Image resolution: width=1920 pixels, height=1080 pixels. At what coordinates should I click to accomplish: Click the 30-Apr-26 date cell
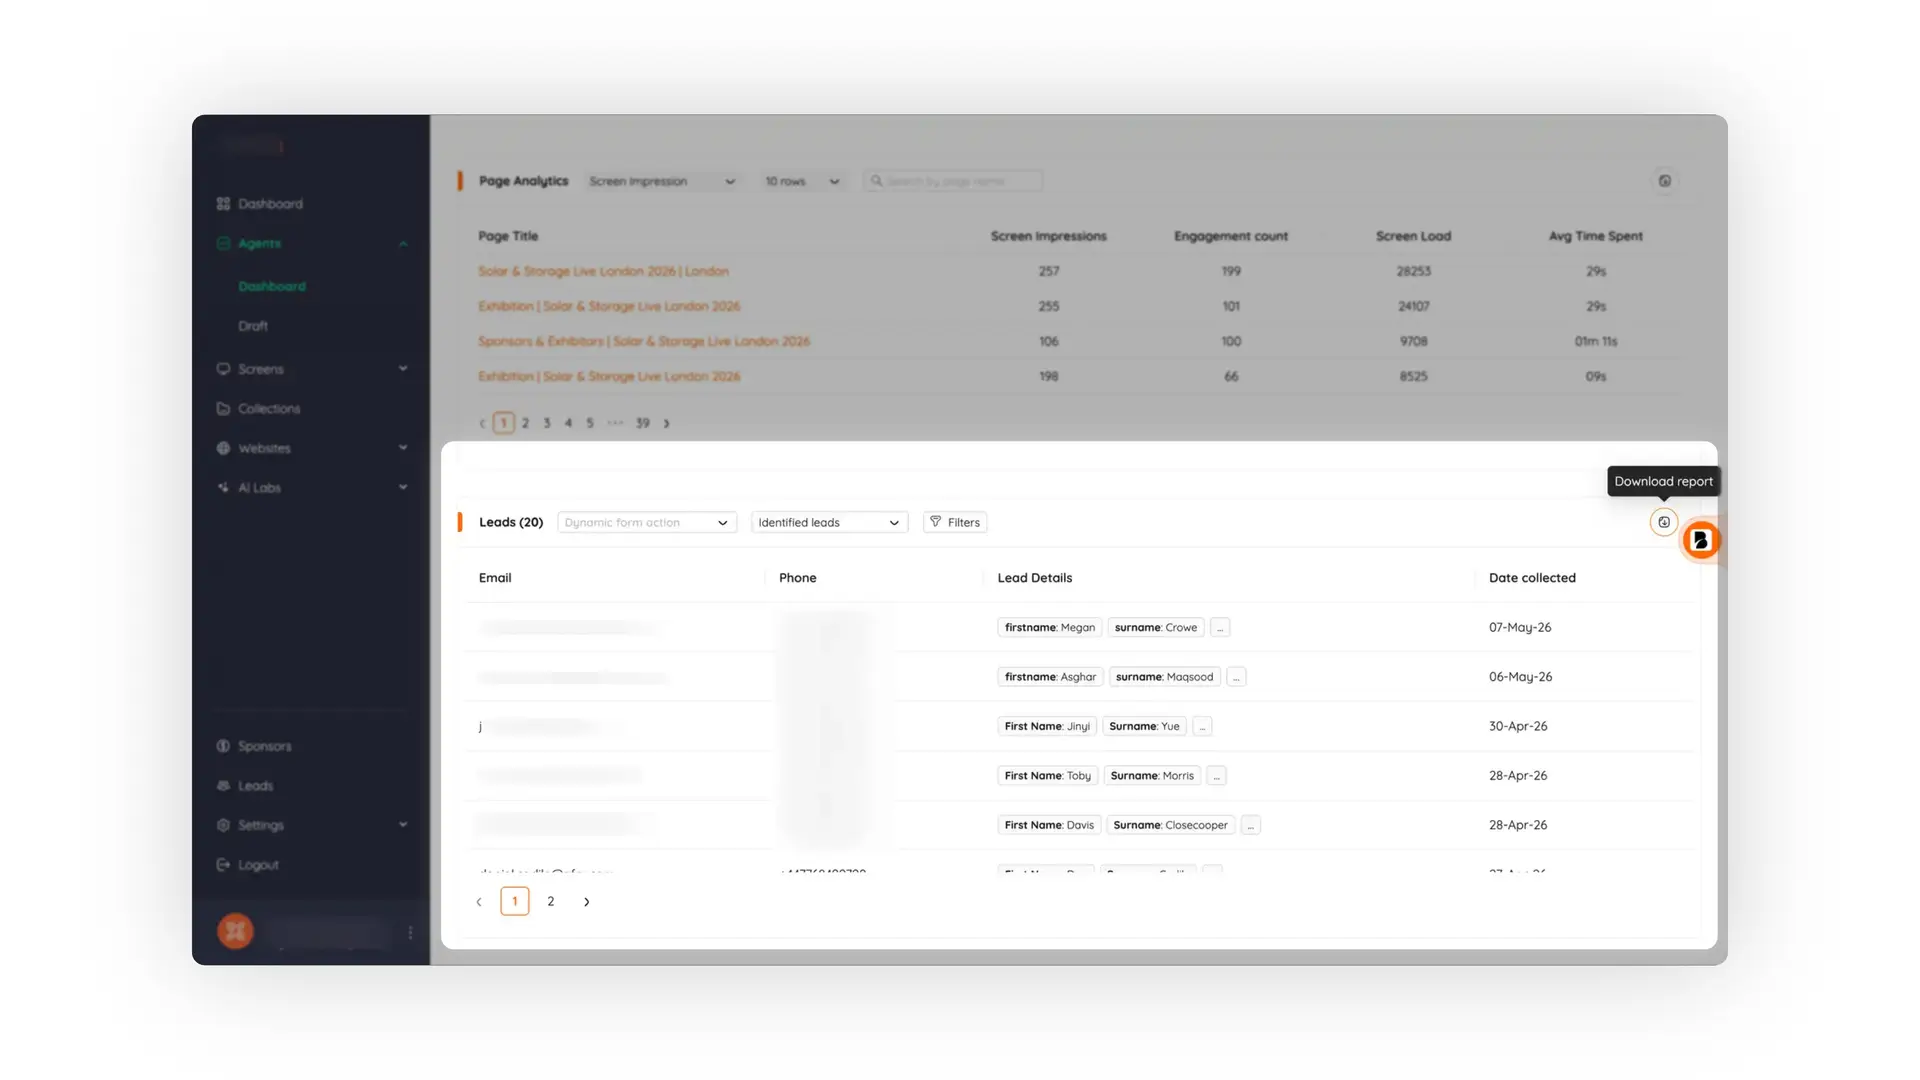(1518, 726)
